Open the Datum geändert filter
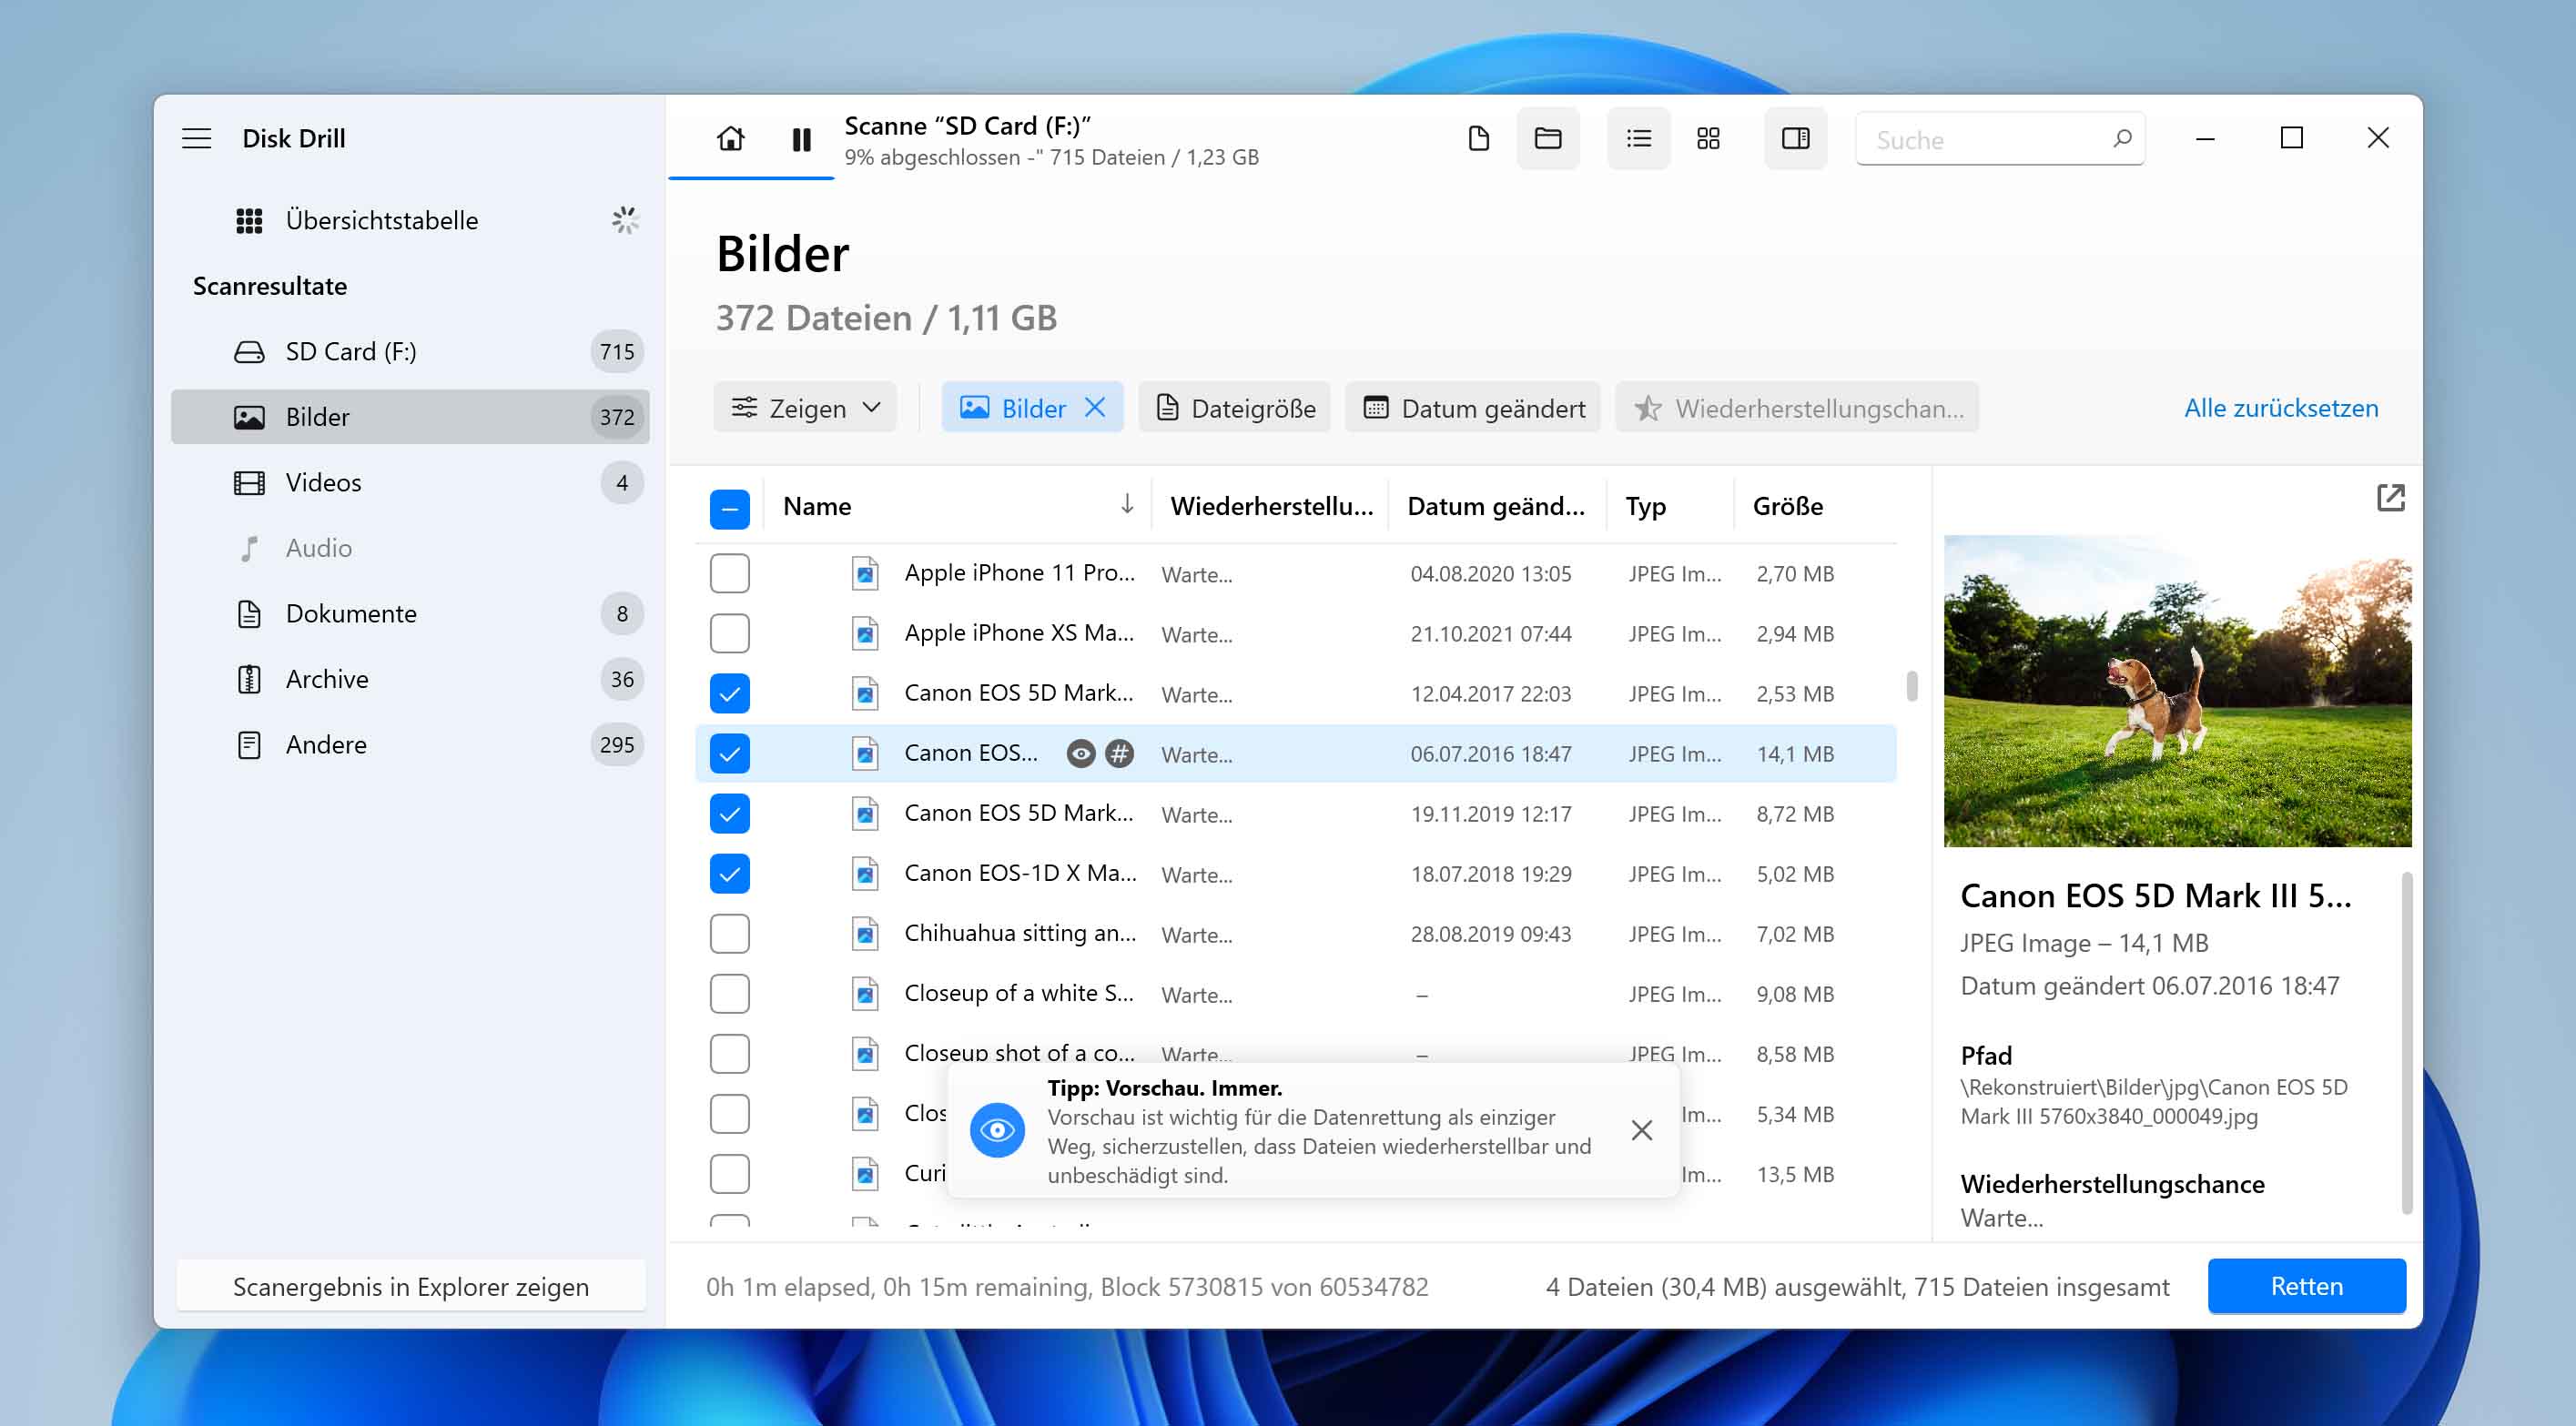The width and height of the screenshot is (2576, 1426). 1472,407
